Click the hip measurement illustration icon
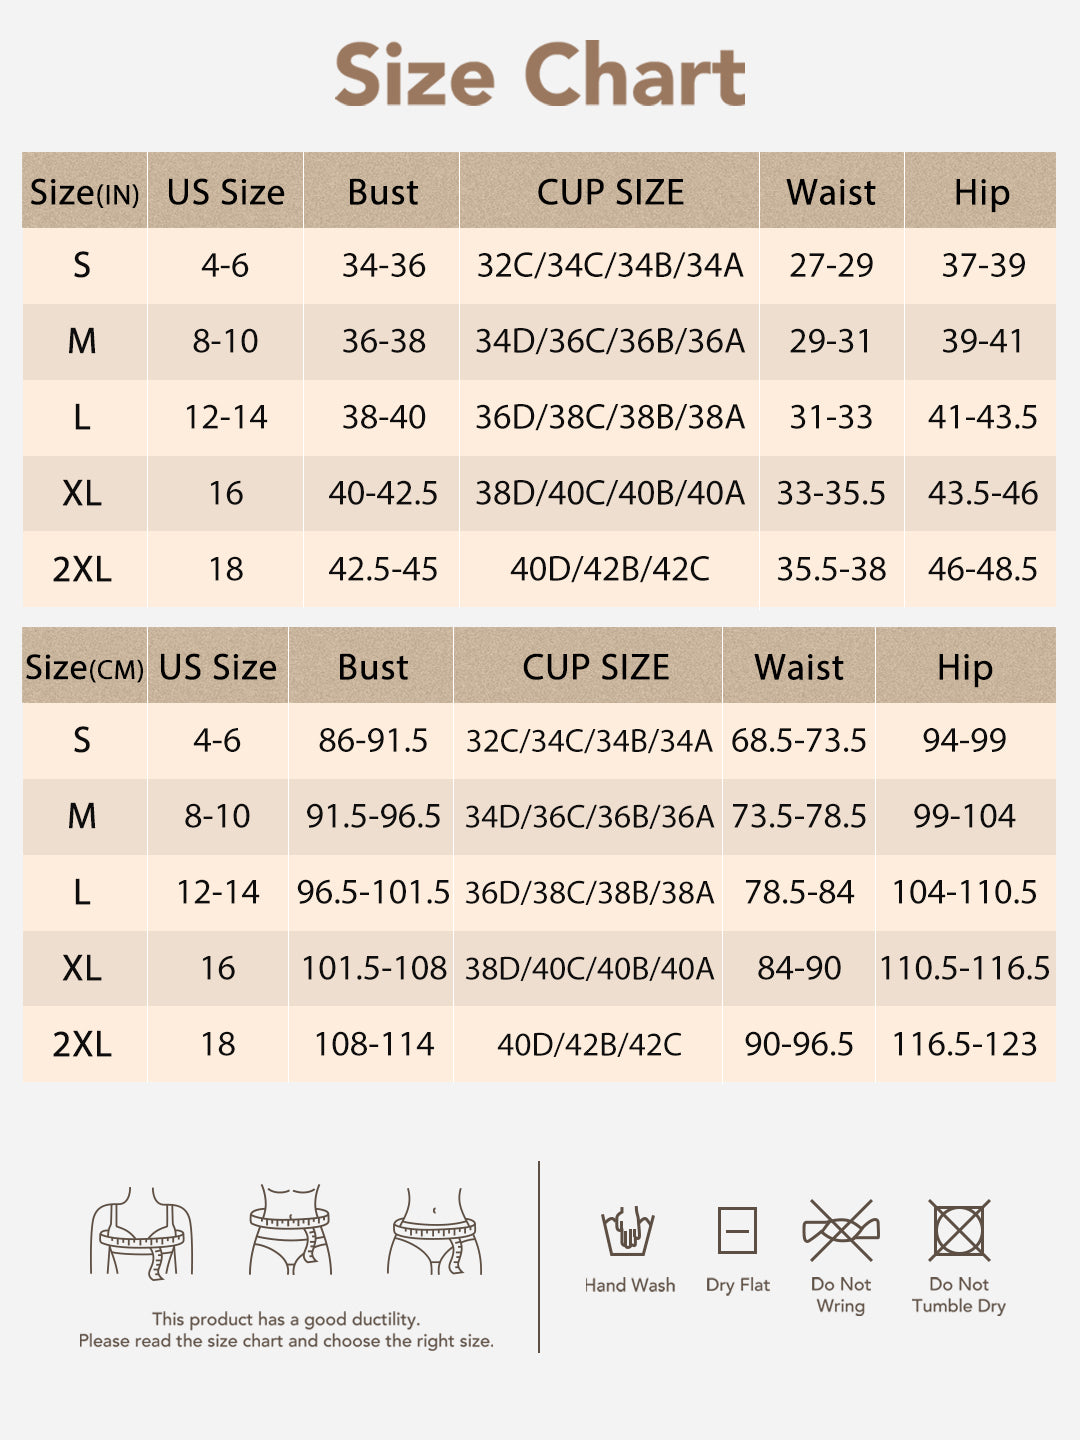Viewport: 1080px width, 1440px height. [x=434, y=1230]
